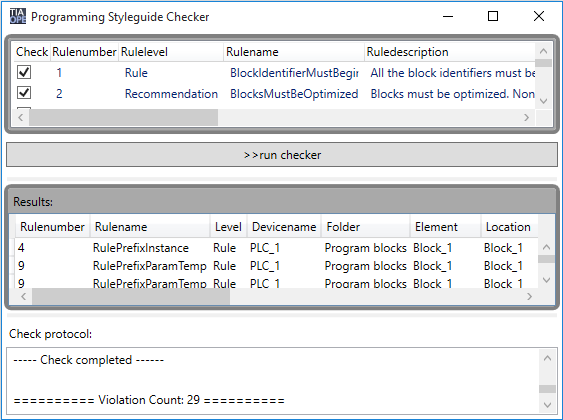The height and width of the screenshot is (420, 563).
Task: Maximize the Programming Styleguide Checker window
Action: pos(493,17)
